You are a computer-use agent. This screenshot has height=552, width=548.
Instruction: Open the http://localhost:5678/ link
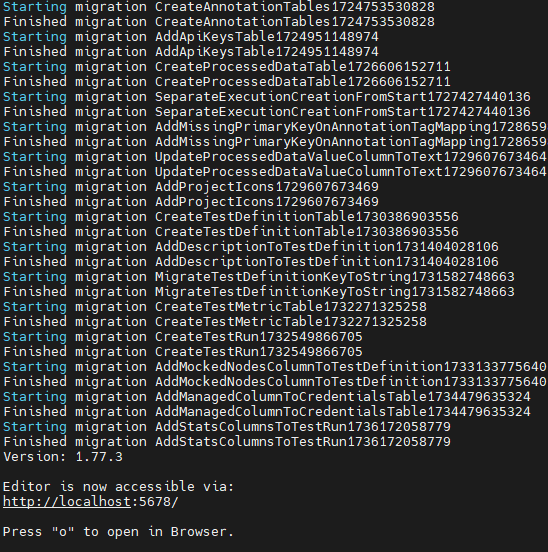tap(91, 502)
